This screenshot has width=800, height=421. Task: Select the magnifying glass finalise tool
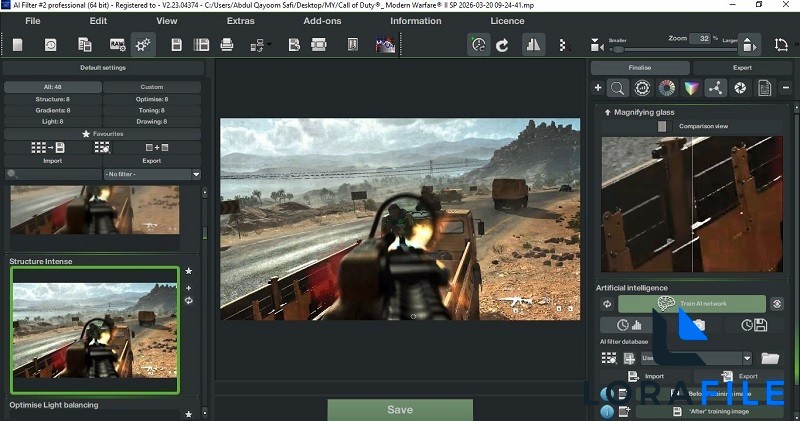point(617,88)
